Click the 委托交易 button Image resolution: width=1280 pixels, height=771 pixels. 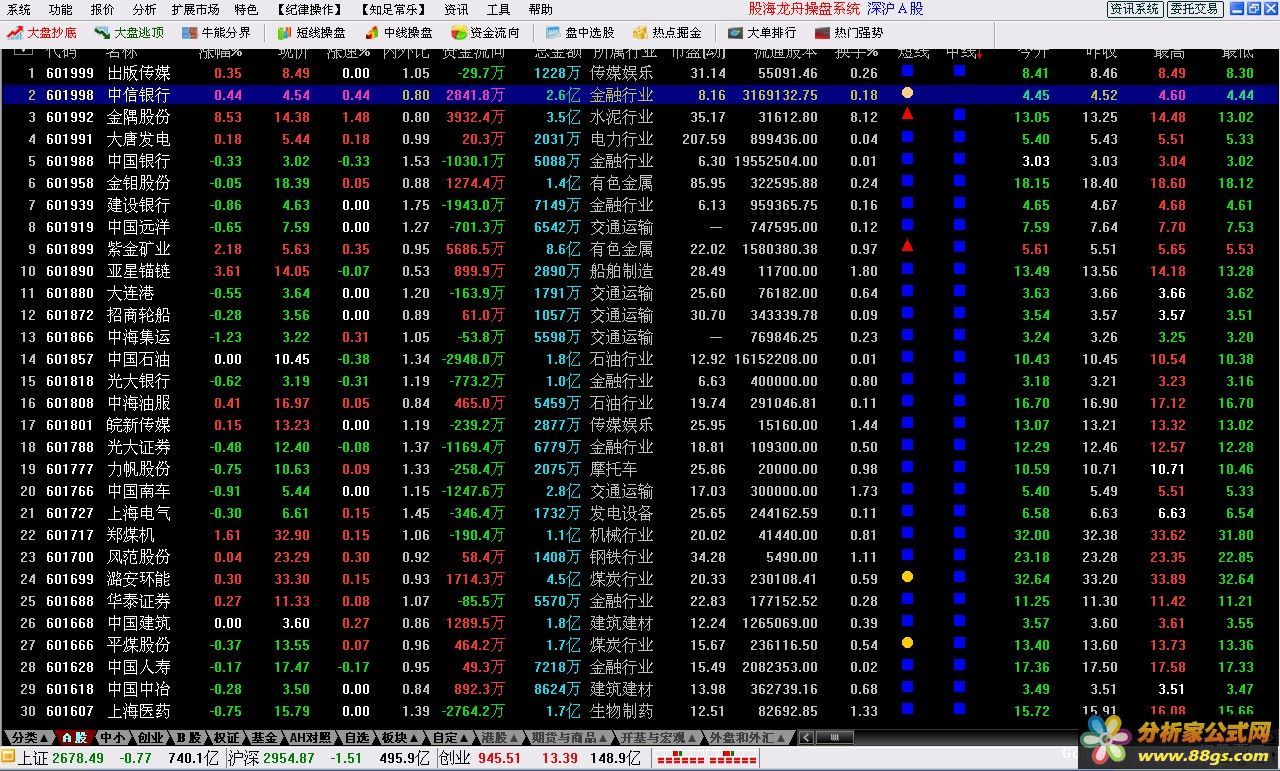[1195, 9]
